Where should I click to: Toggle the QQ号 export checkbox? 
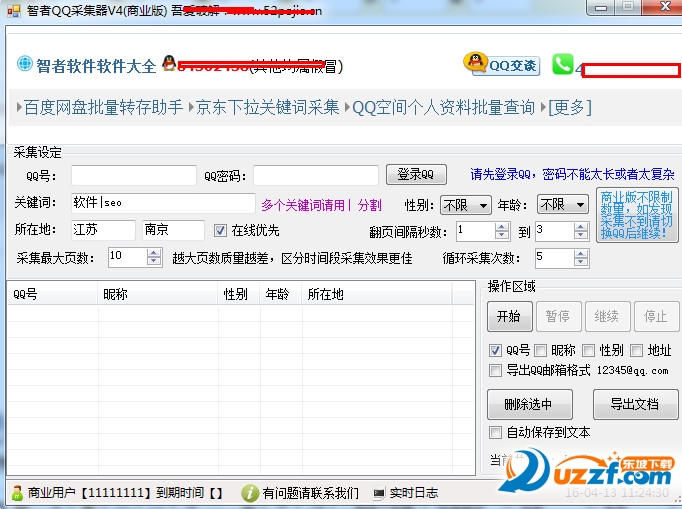tap(495, 350)
